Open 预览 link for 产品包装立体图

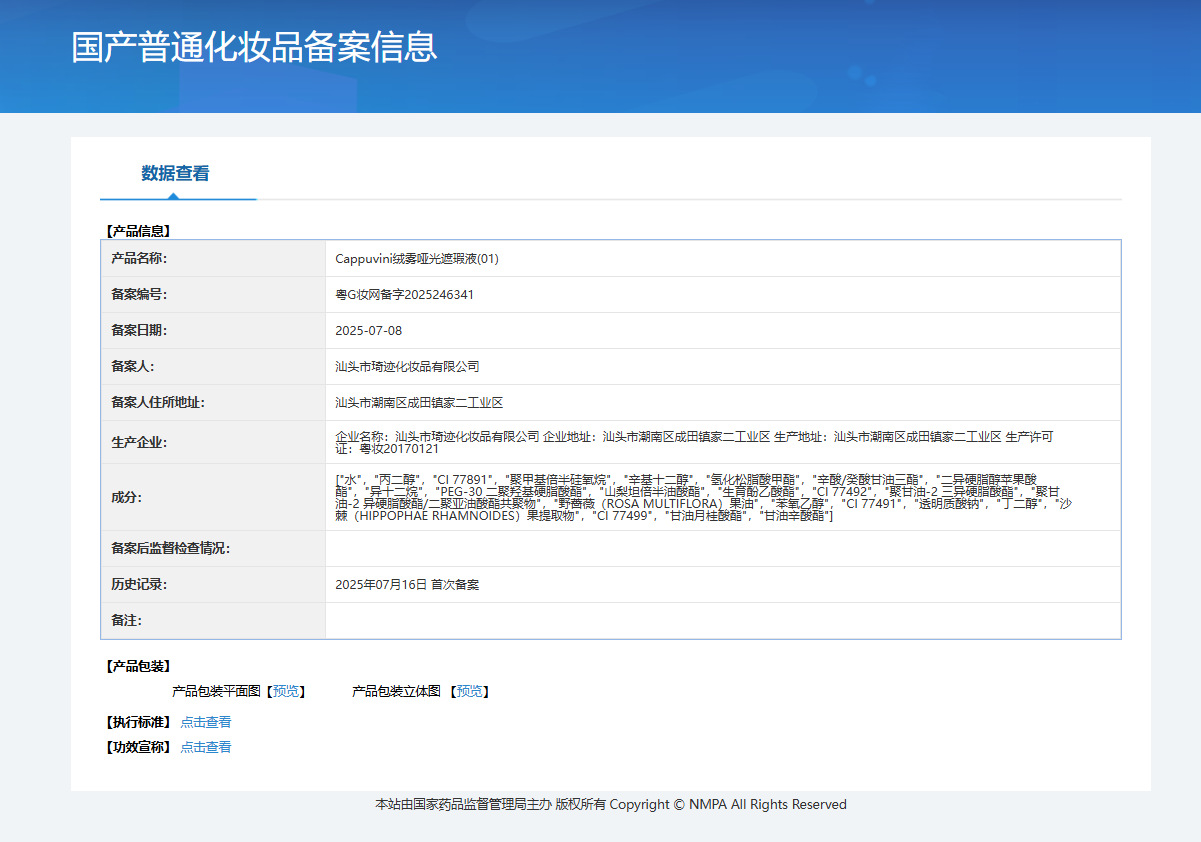(x=470, y=691)
